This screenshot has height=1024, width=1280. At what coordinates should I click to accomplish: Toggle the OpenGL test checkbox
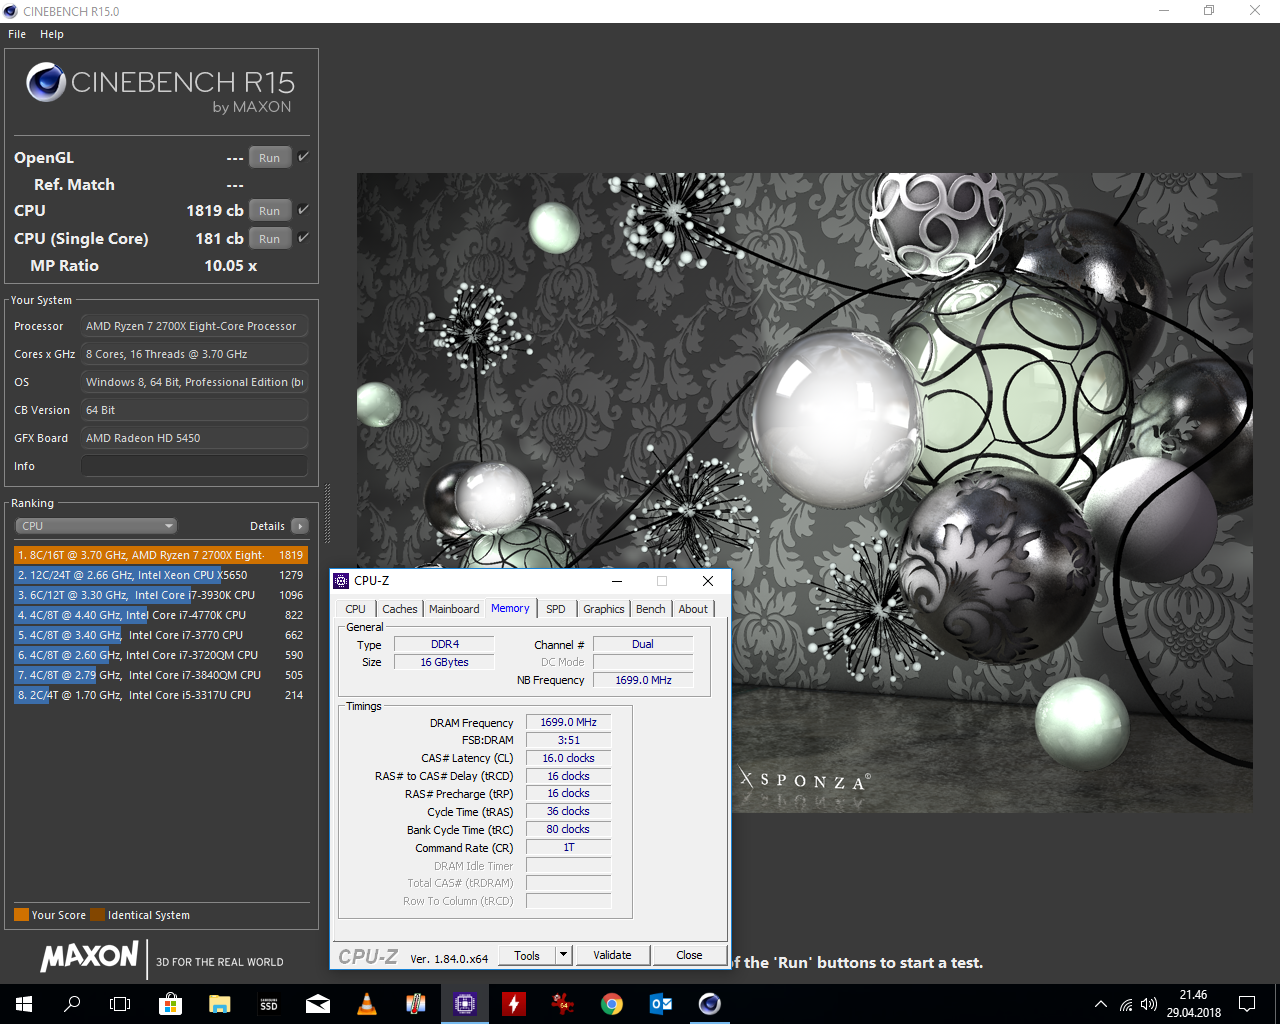coord(303,157)
